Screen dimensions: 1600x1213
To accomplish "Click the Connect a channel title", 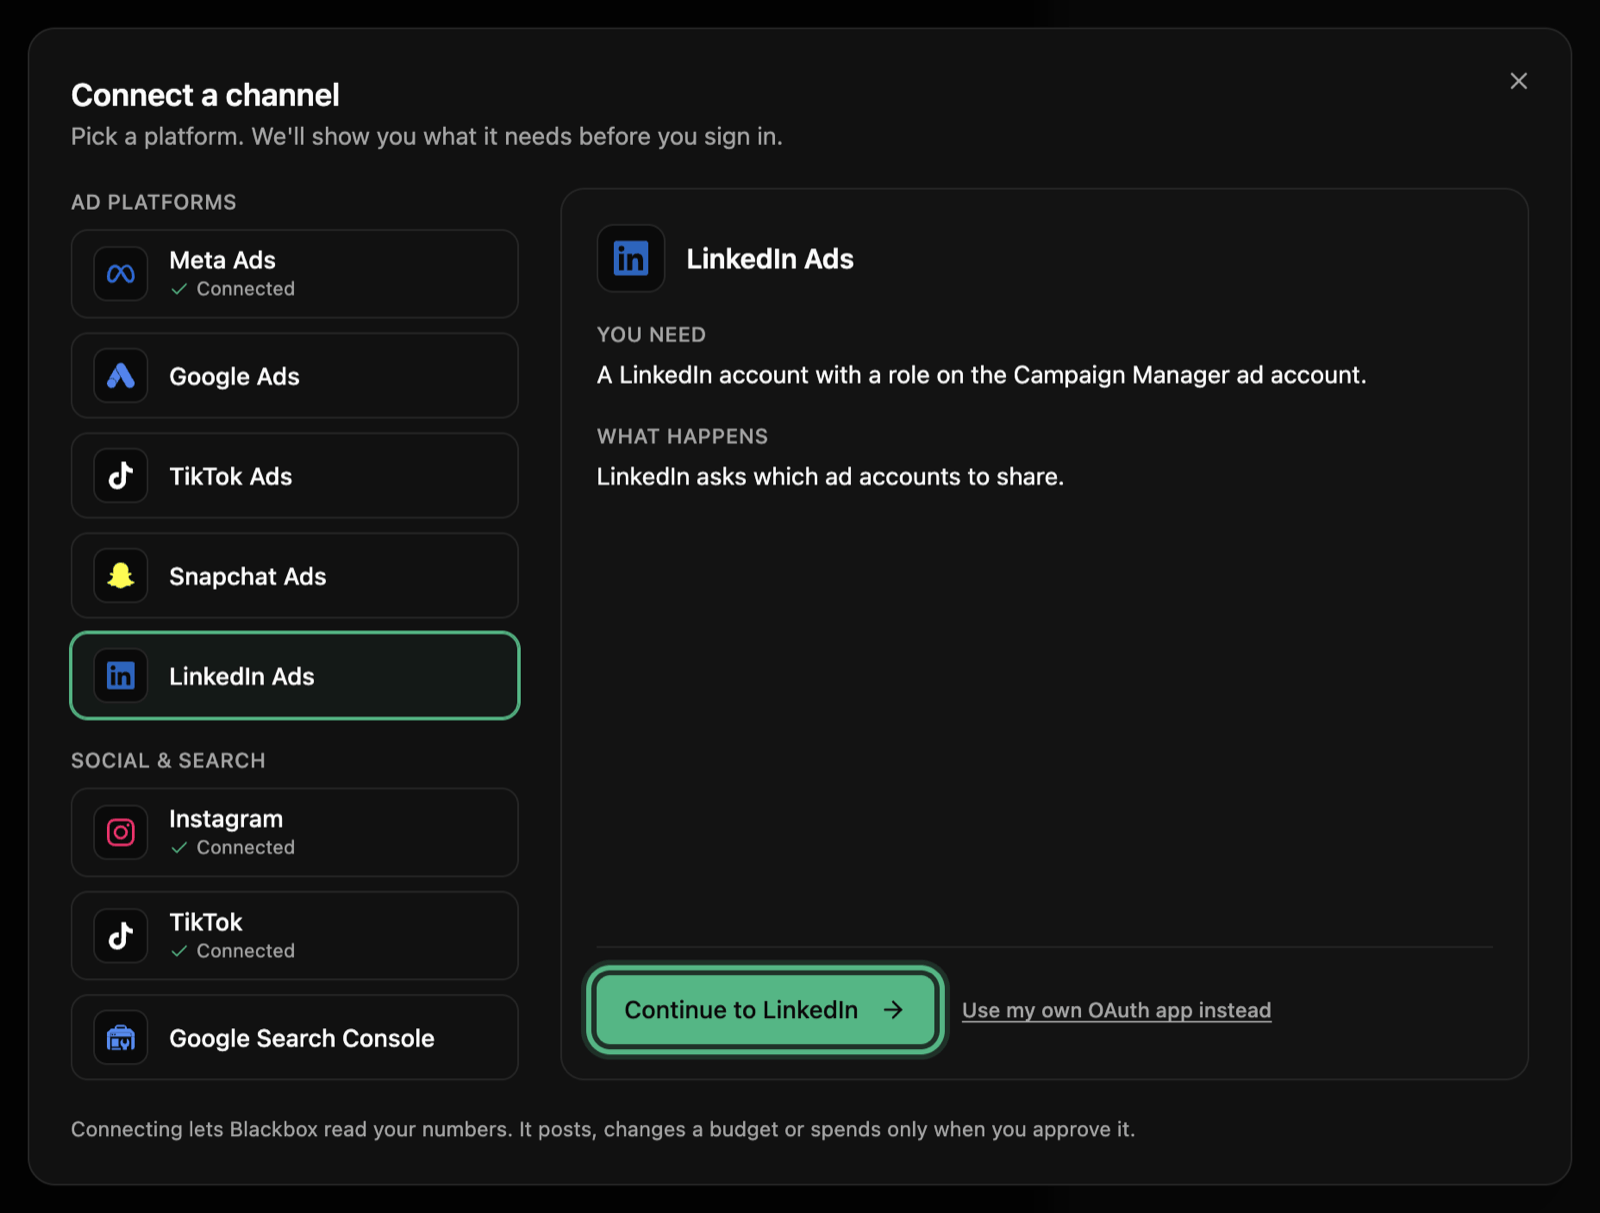I will point(205,95).
